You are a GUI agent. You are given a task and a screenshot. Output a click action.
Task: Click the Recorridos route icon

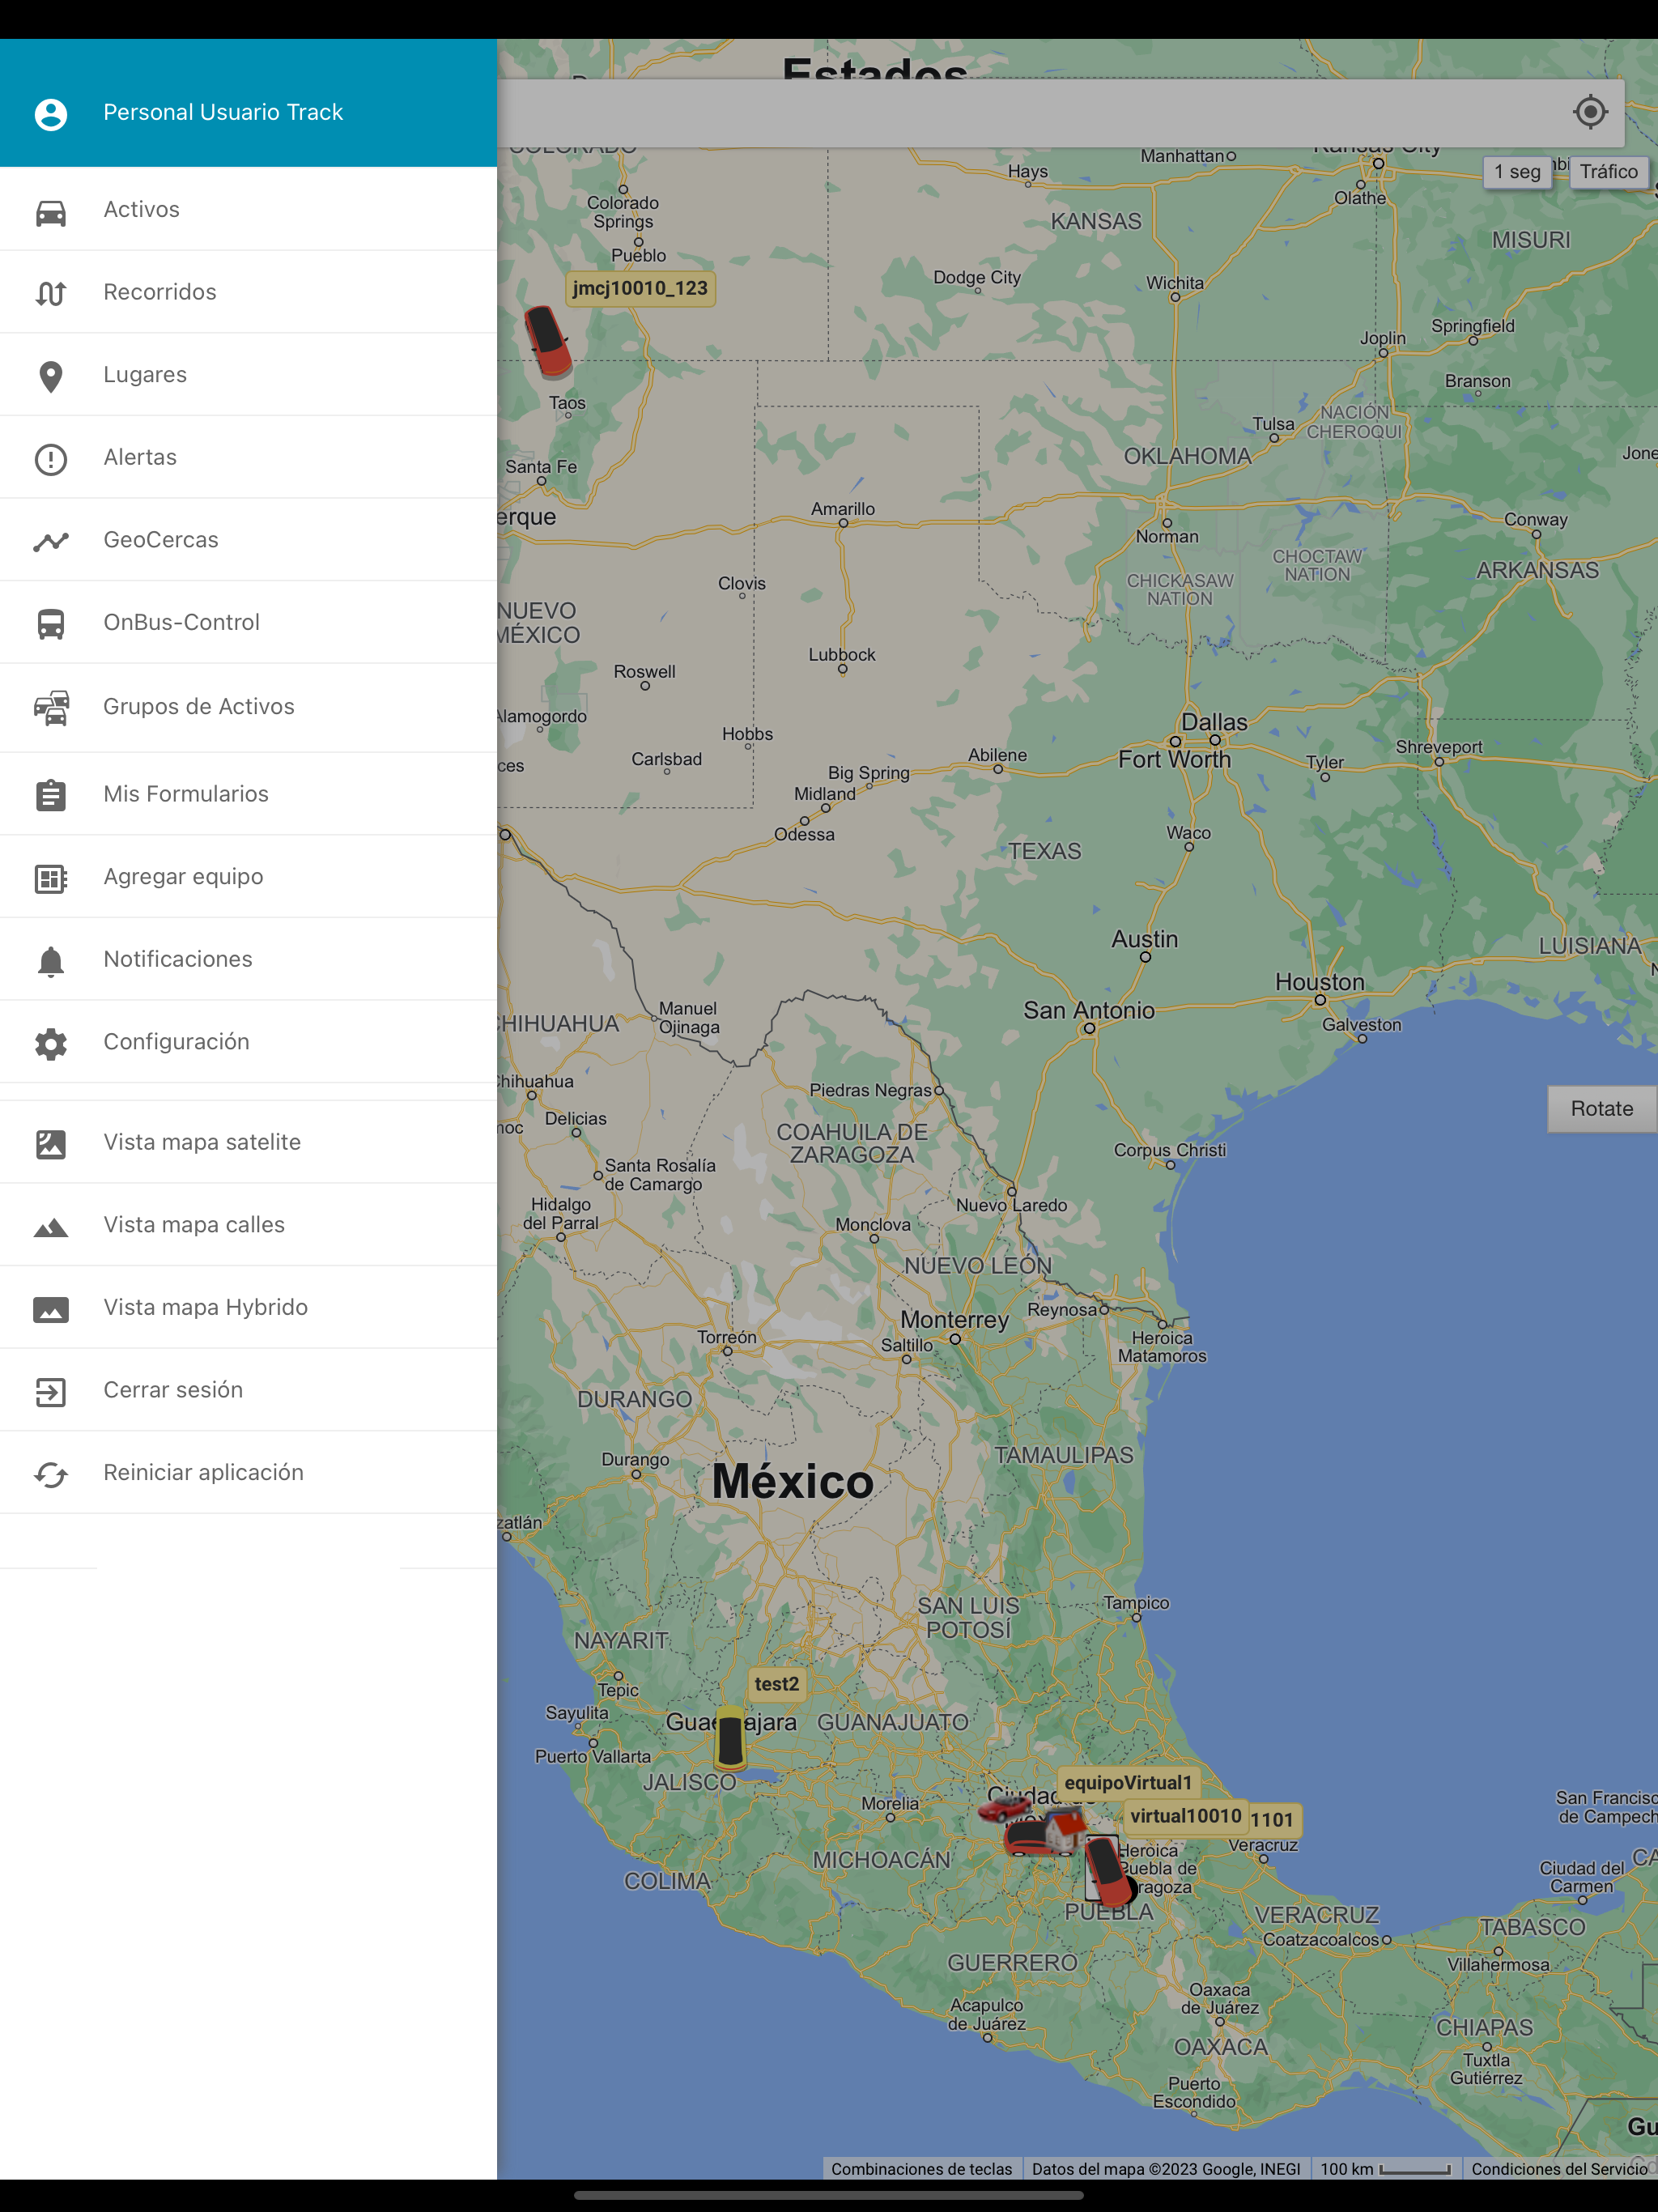tap(51, 293)
